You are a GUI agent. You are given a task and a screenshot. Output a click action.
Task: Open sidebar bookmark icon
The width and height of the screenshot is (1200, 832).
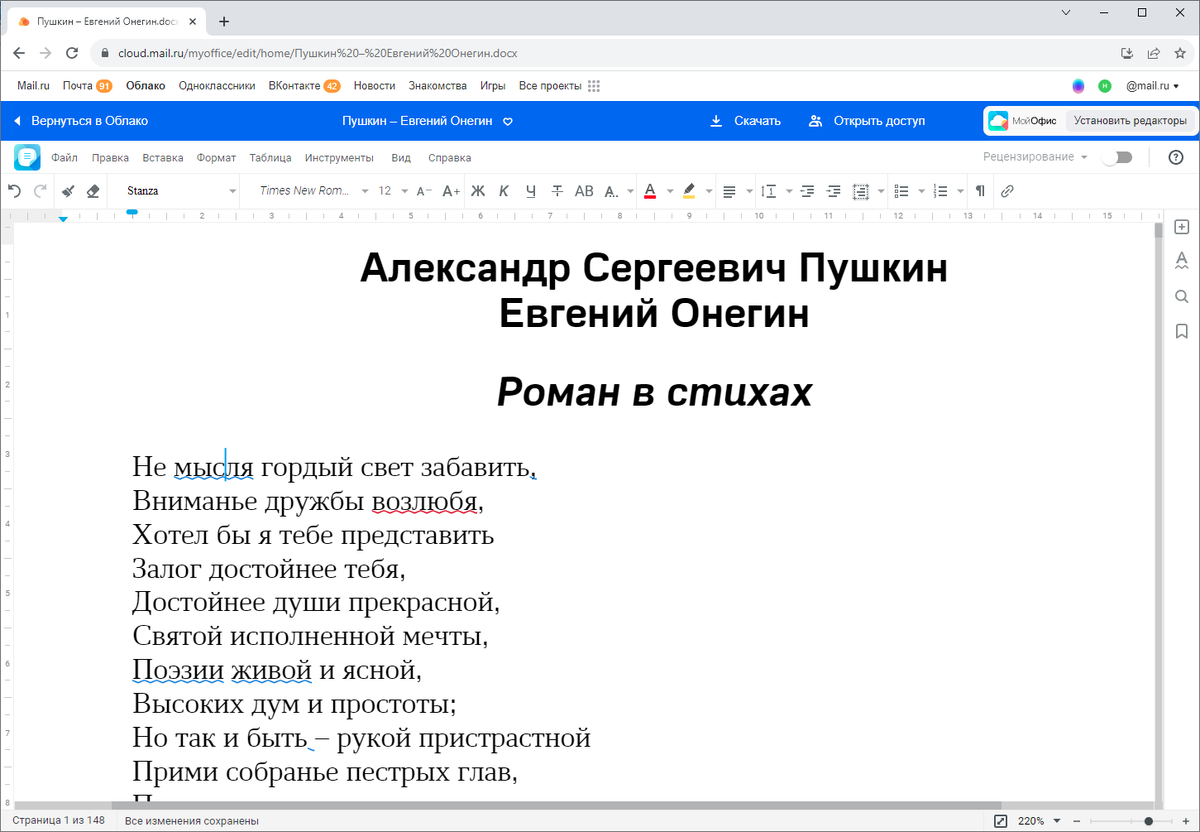pyautogui.click(x=1181, y=331)
